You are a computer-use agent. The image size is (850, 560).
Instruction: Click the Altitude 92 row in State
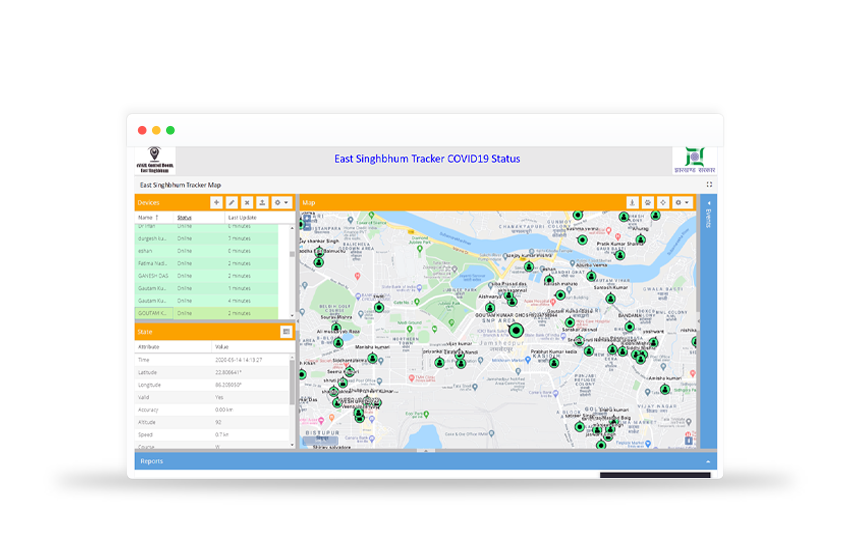(x=212, y=422)
